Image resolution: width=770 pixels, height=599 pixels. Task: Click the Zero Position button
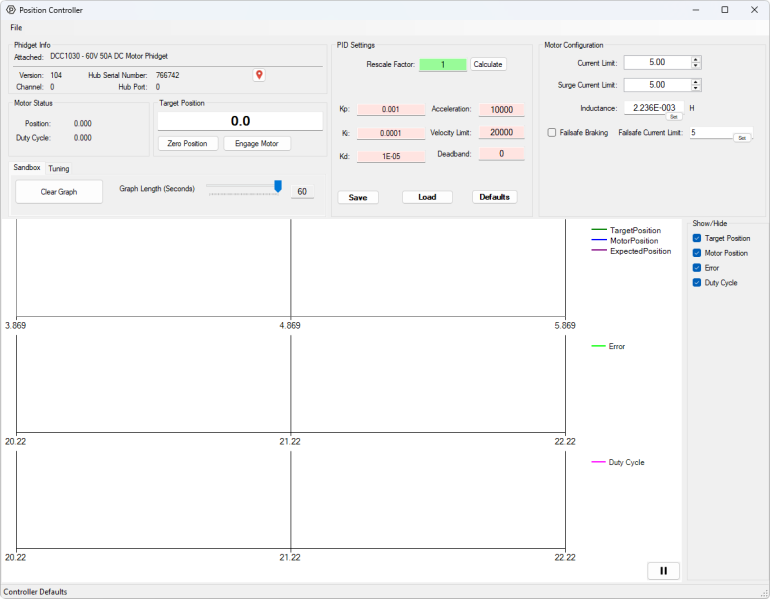tap(188, 143)
